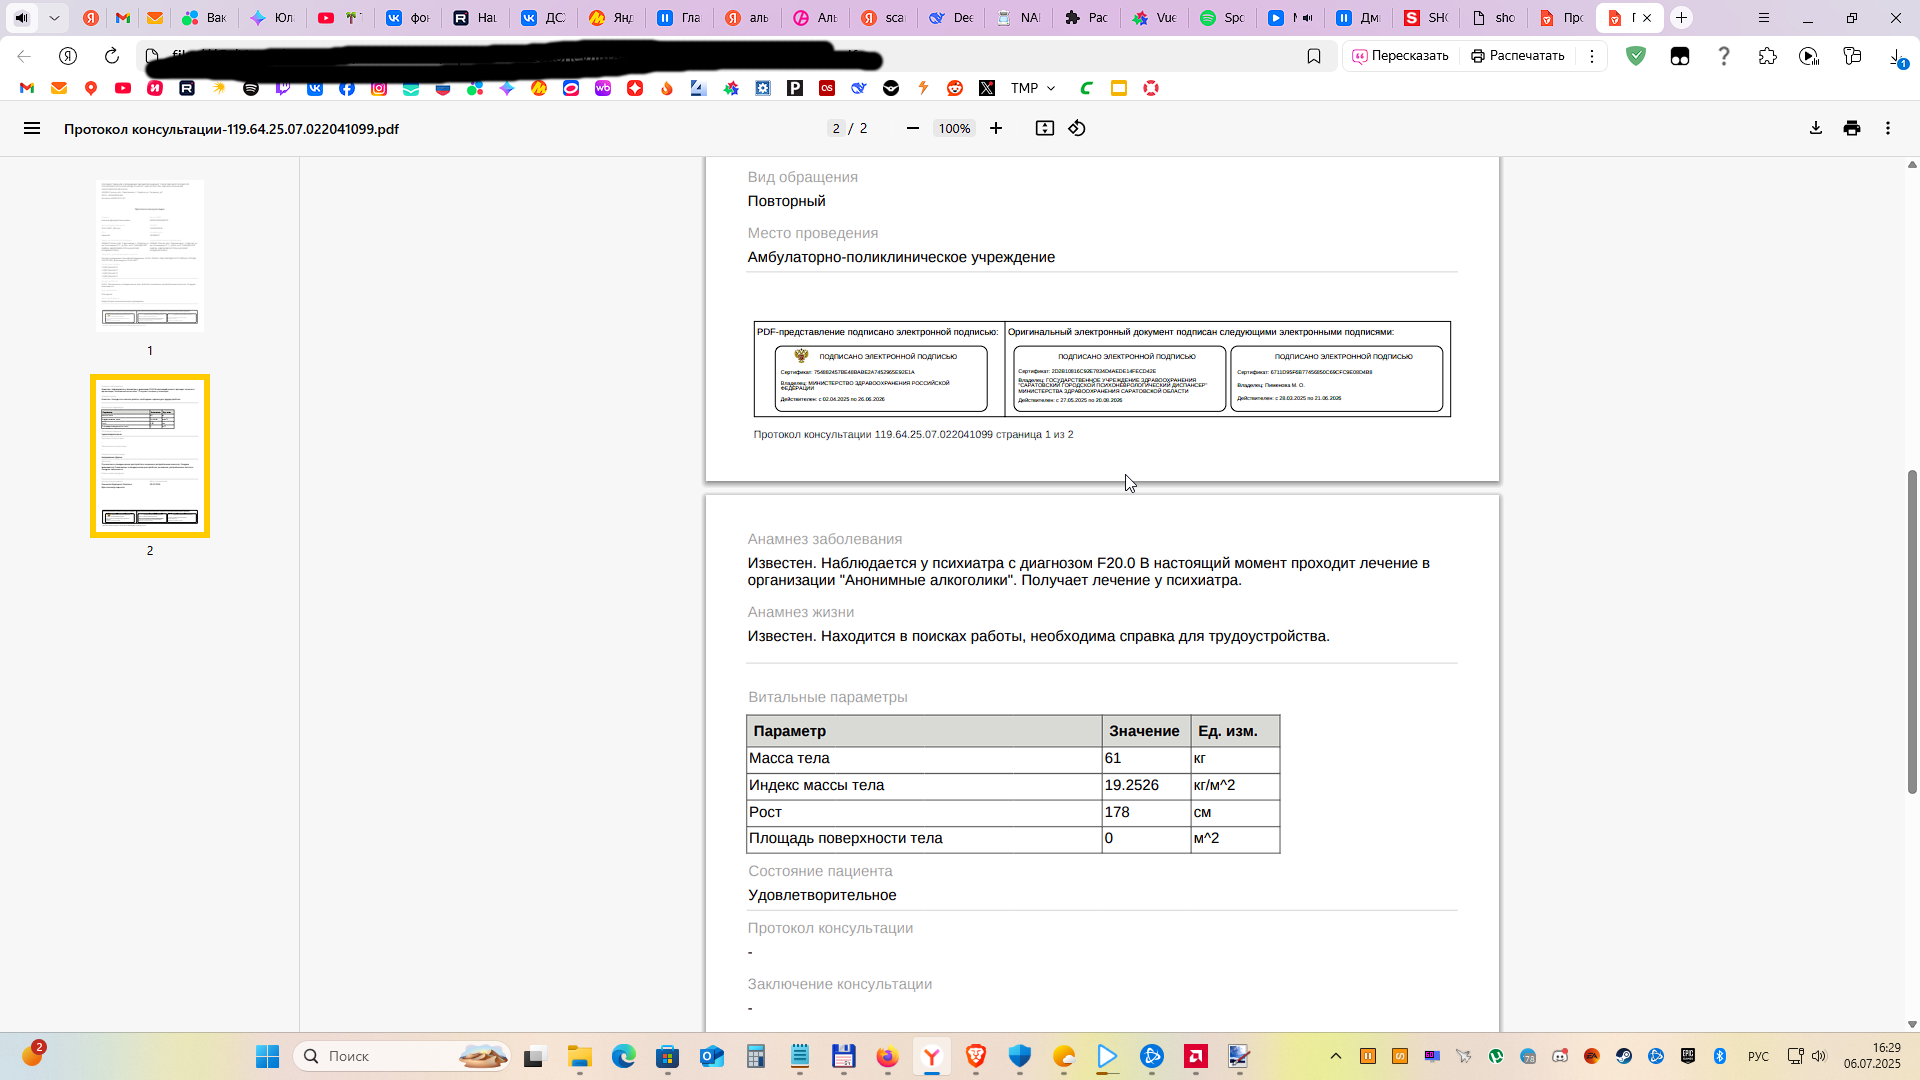Click the PDF zoom in plus button

coord(996,128)
